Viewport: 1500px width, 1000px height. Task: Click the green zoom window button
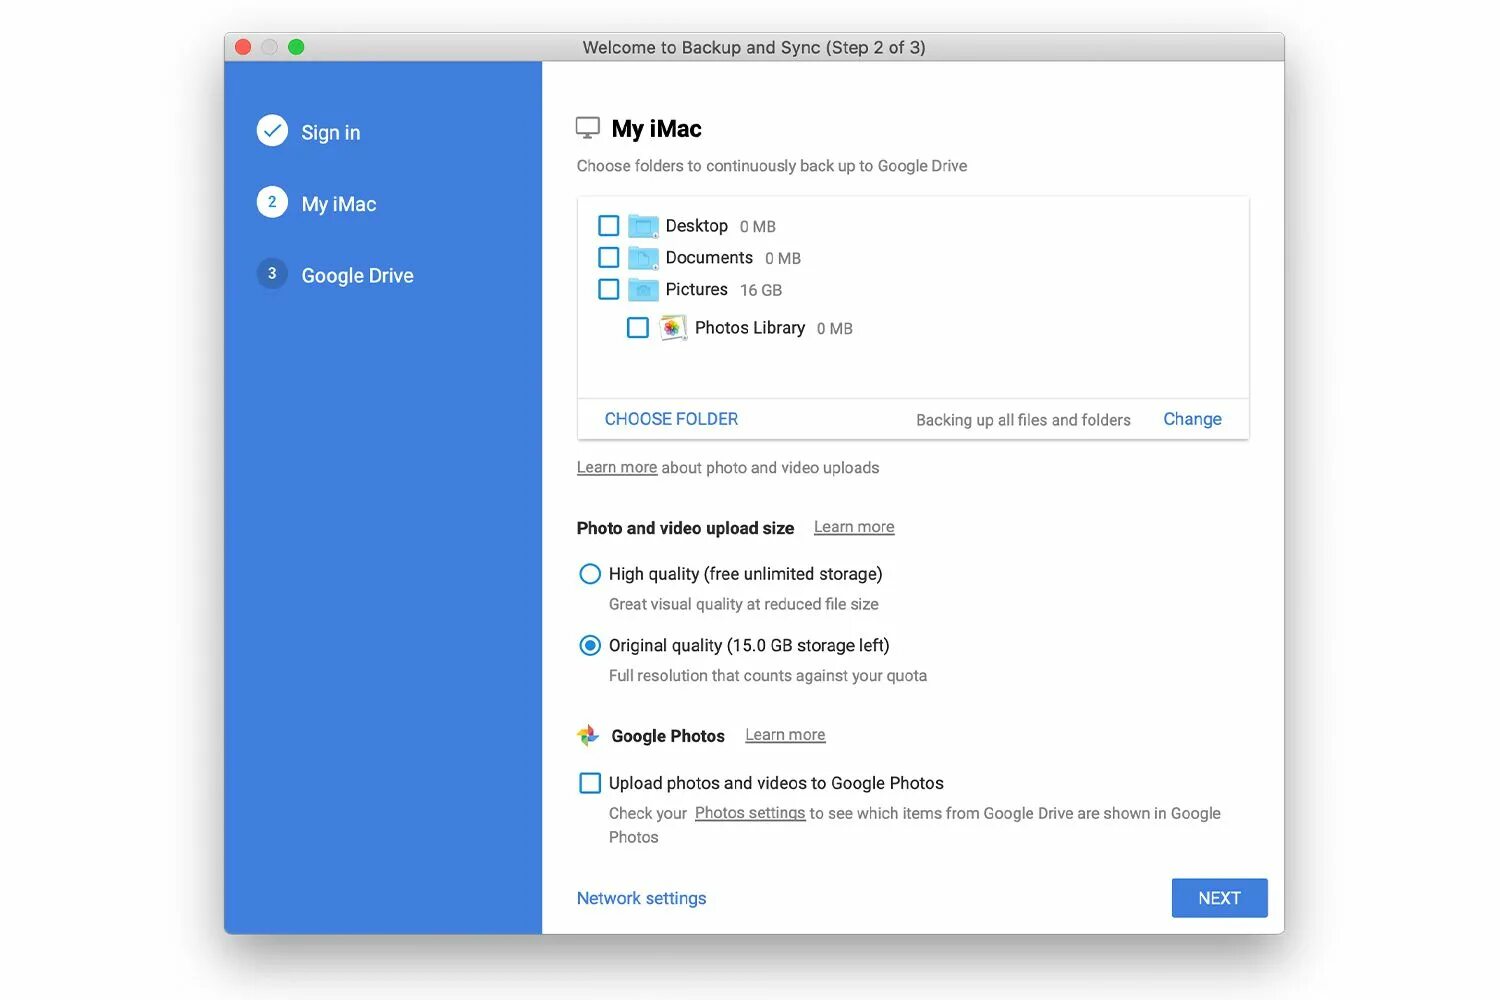click(296, 47)
